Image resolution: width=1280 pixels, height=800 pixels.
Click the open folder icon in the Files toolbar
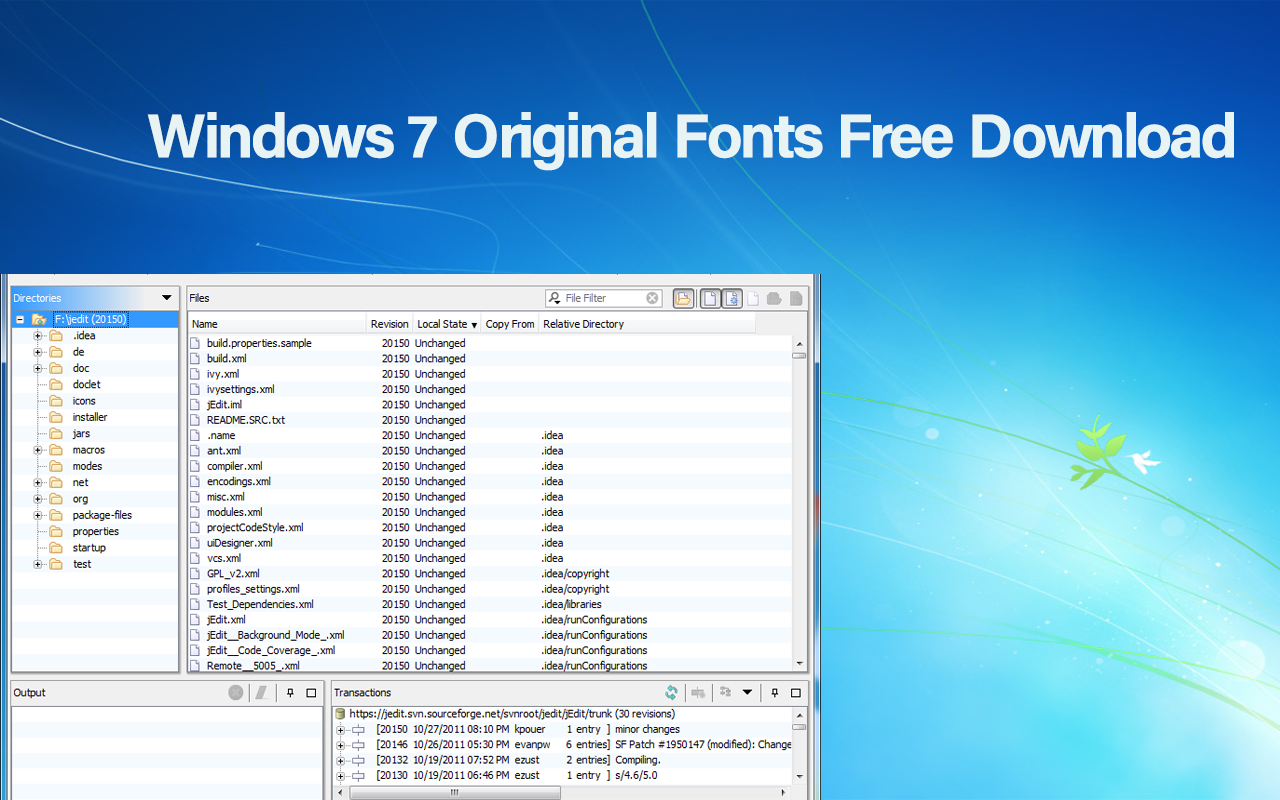click(683, 298)
